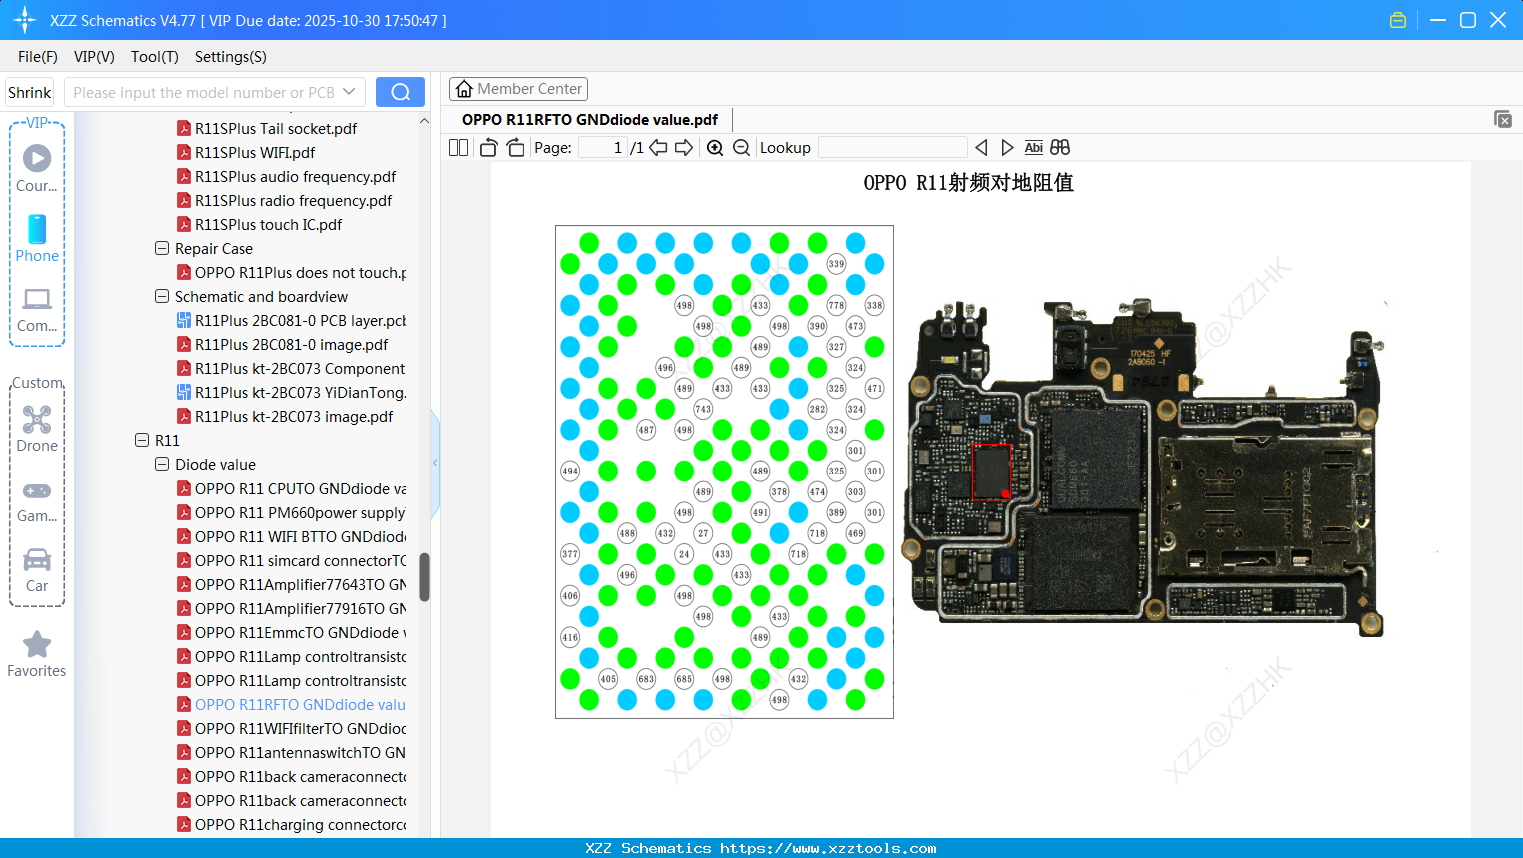
Task: Toggle the two-page layout view icon
Action: (458, 147)
